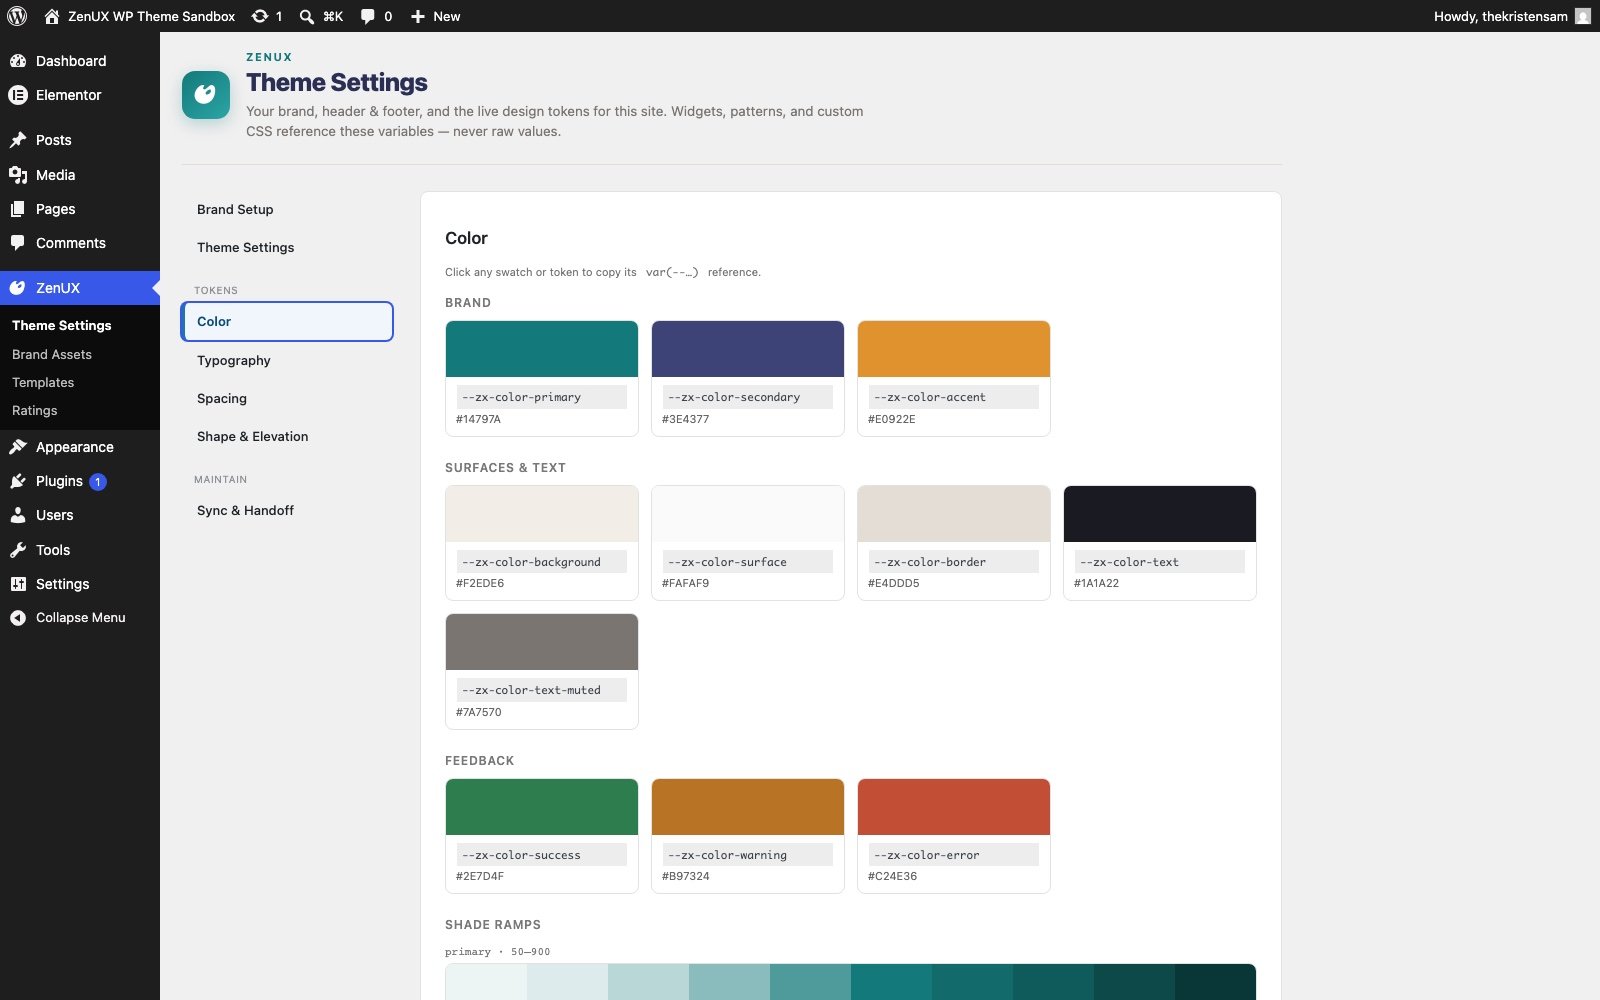Switch to the Typography tab
The width and height of the screenshot is (1600, 1000).
(287, 360)
